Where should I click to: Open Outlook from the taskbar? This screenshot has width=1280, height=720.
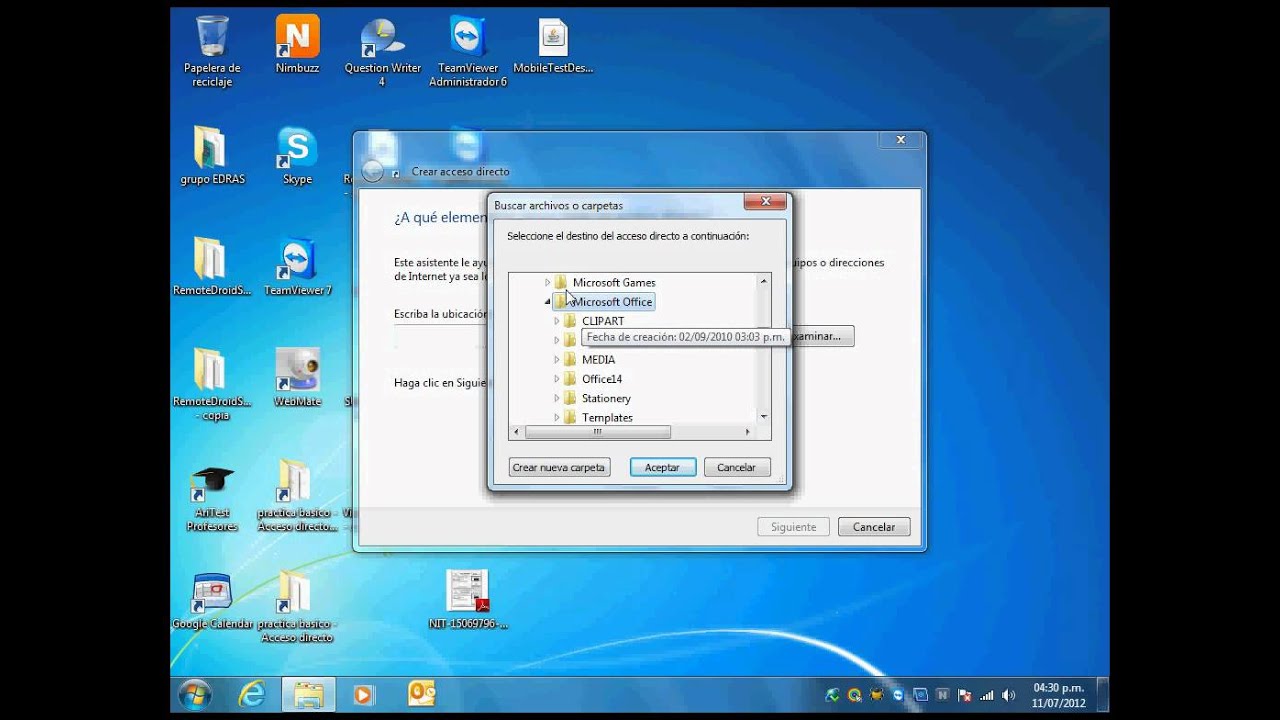point(421,694)
